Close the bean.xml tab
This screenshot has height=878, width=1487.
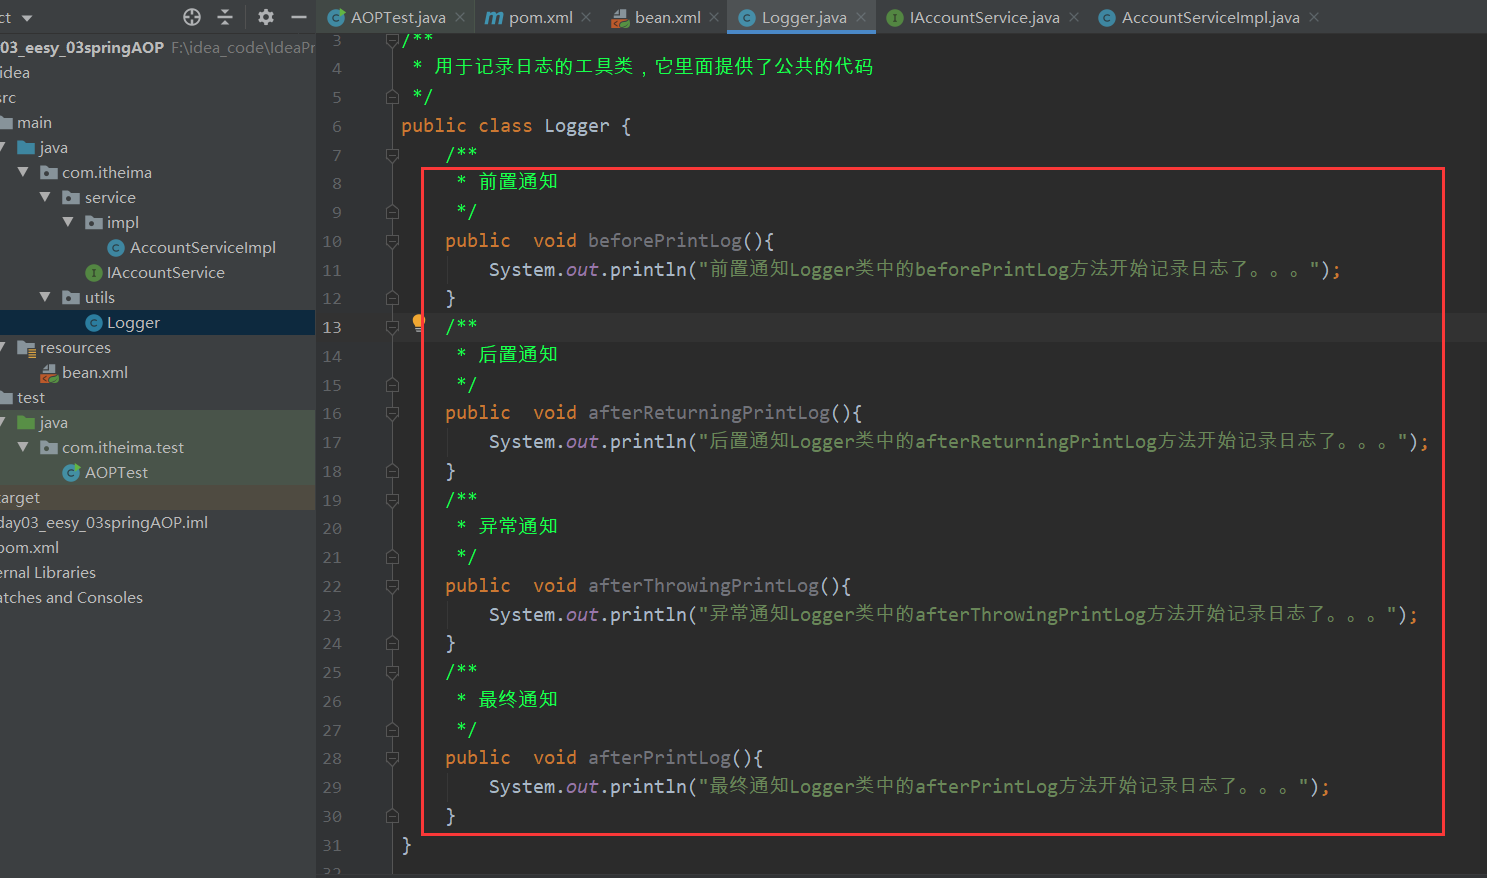[x=714, y=17]
